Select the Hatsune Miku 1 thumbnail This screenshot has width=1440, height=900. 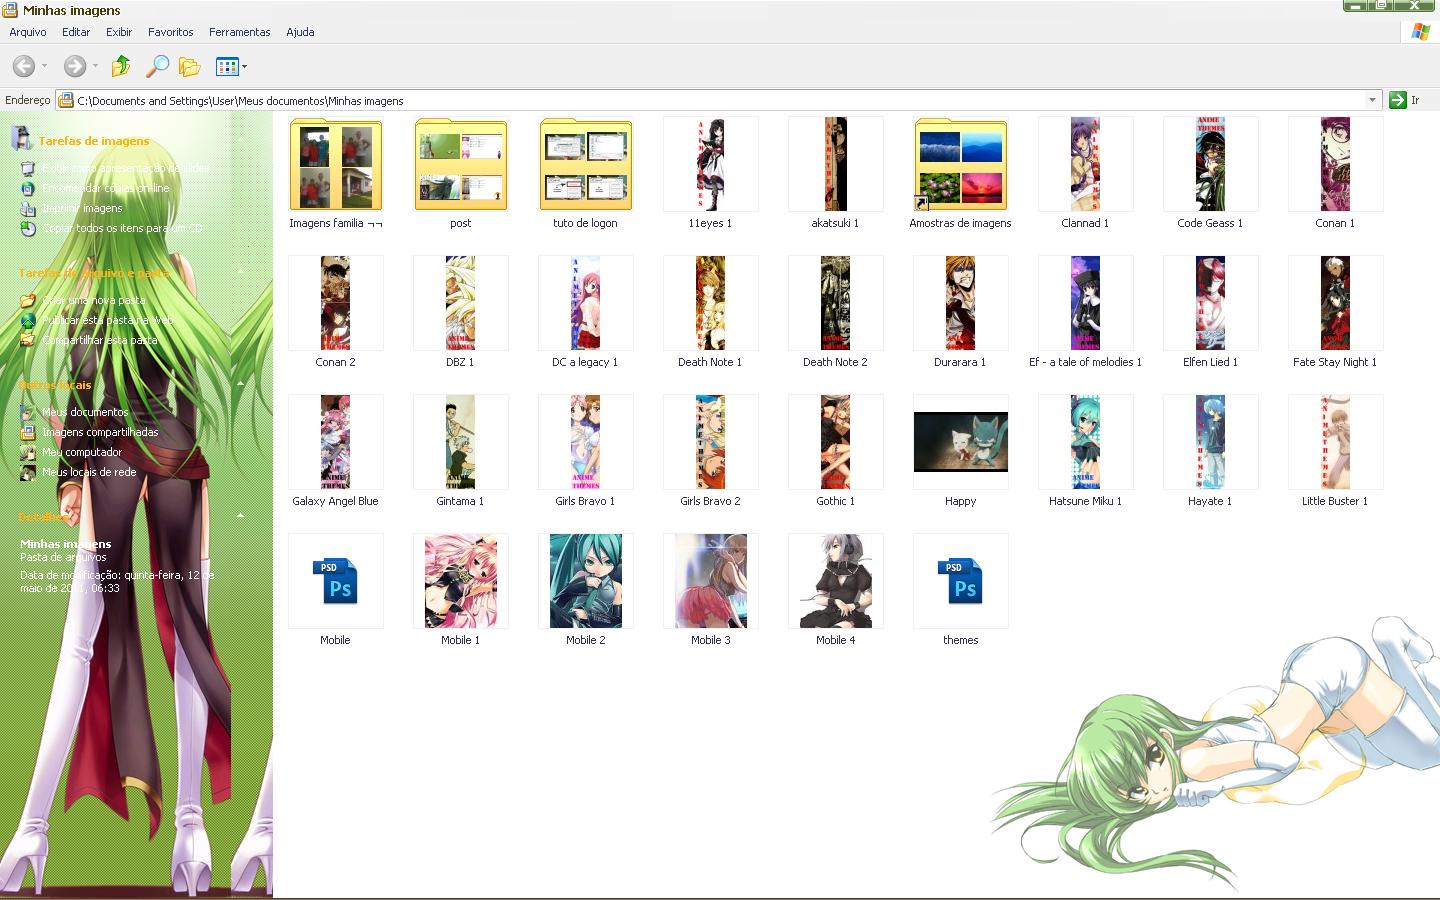[x=1085, y=442]
